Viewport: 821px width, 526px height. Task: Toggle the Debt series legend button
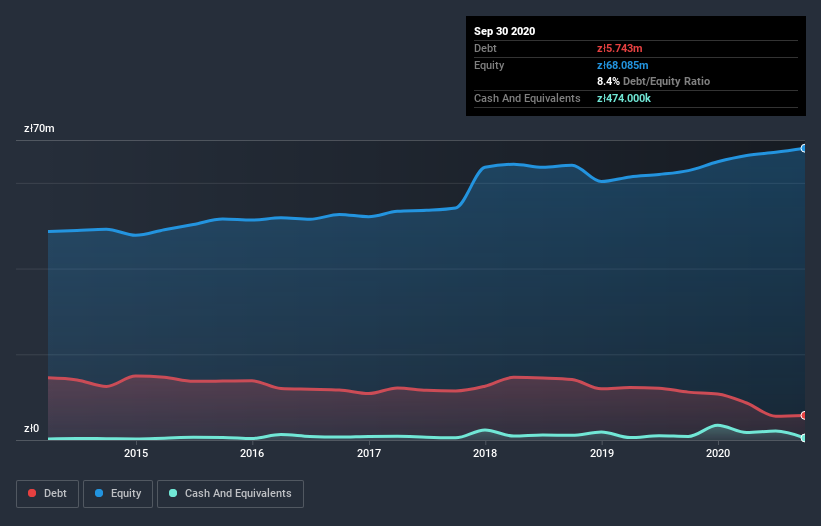[x=47, y=494]
